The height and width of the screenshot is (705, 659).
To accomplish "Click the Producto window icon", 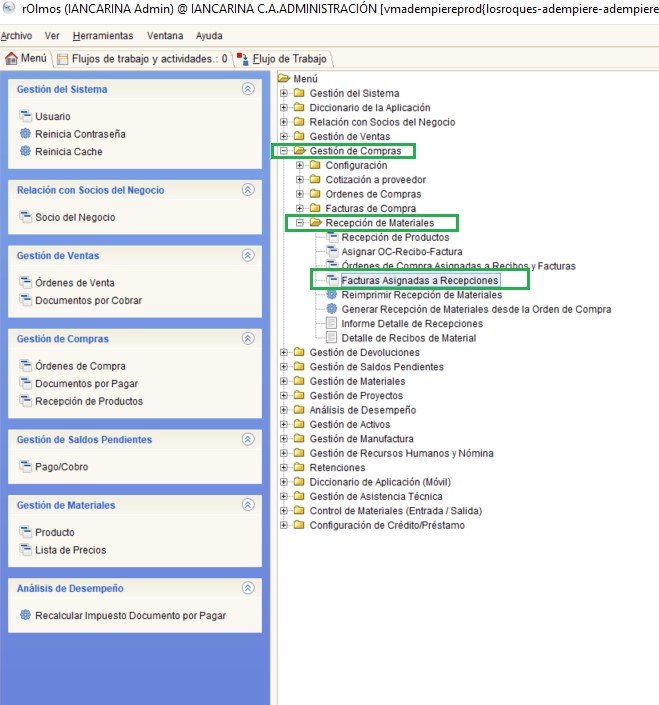I will coord(25,532).
